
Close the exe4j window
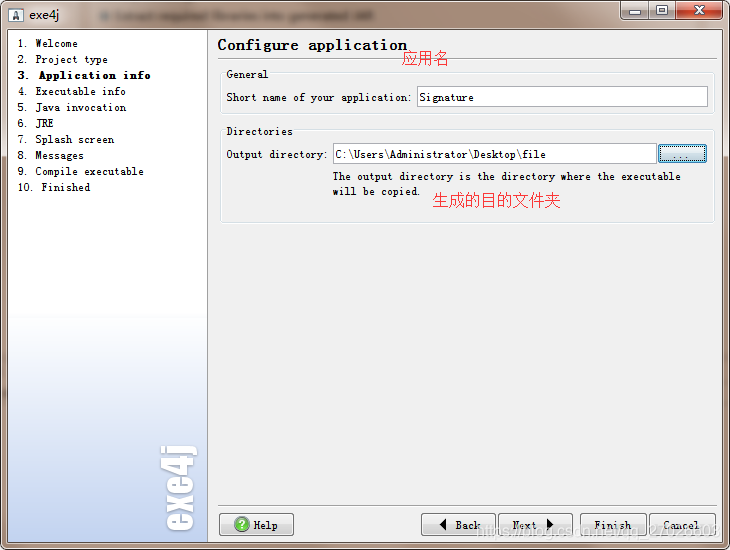[699, 11]
